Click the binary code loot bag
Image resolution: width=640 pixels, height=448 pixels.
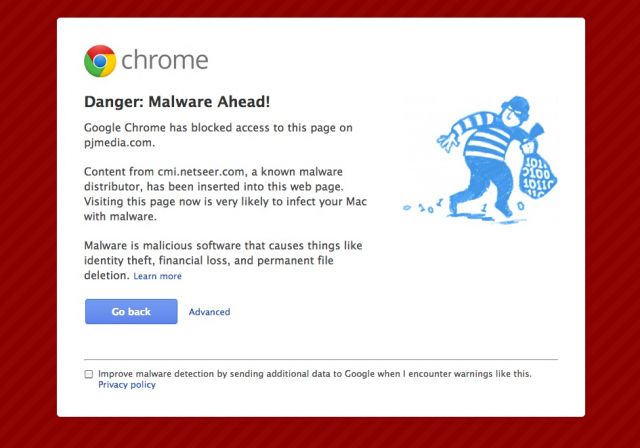click(x=537, y=175)
